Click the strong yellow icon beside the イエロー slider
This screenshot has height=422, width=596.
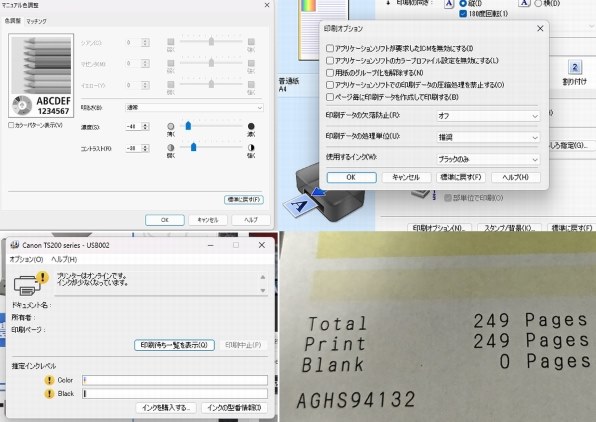[x=251, y=84]
